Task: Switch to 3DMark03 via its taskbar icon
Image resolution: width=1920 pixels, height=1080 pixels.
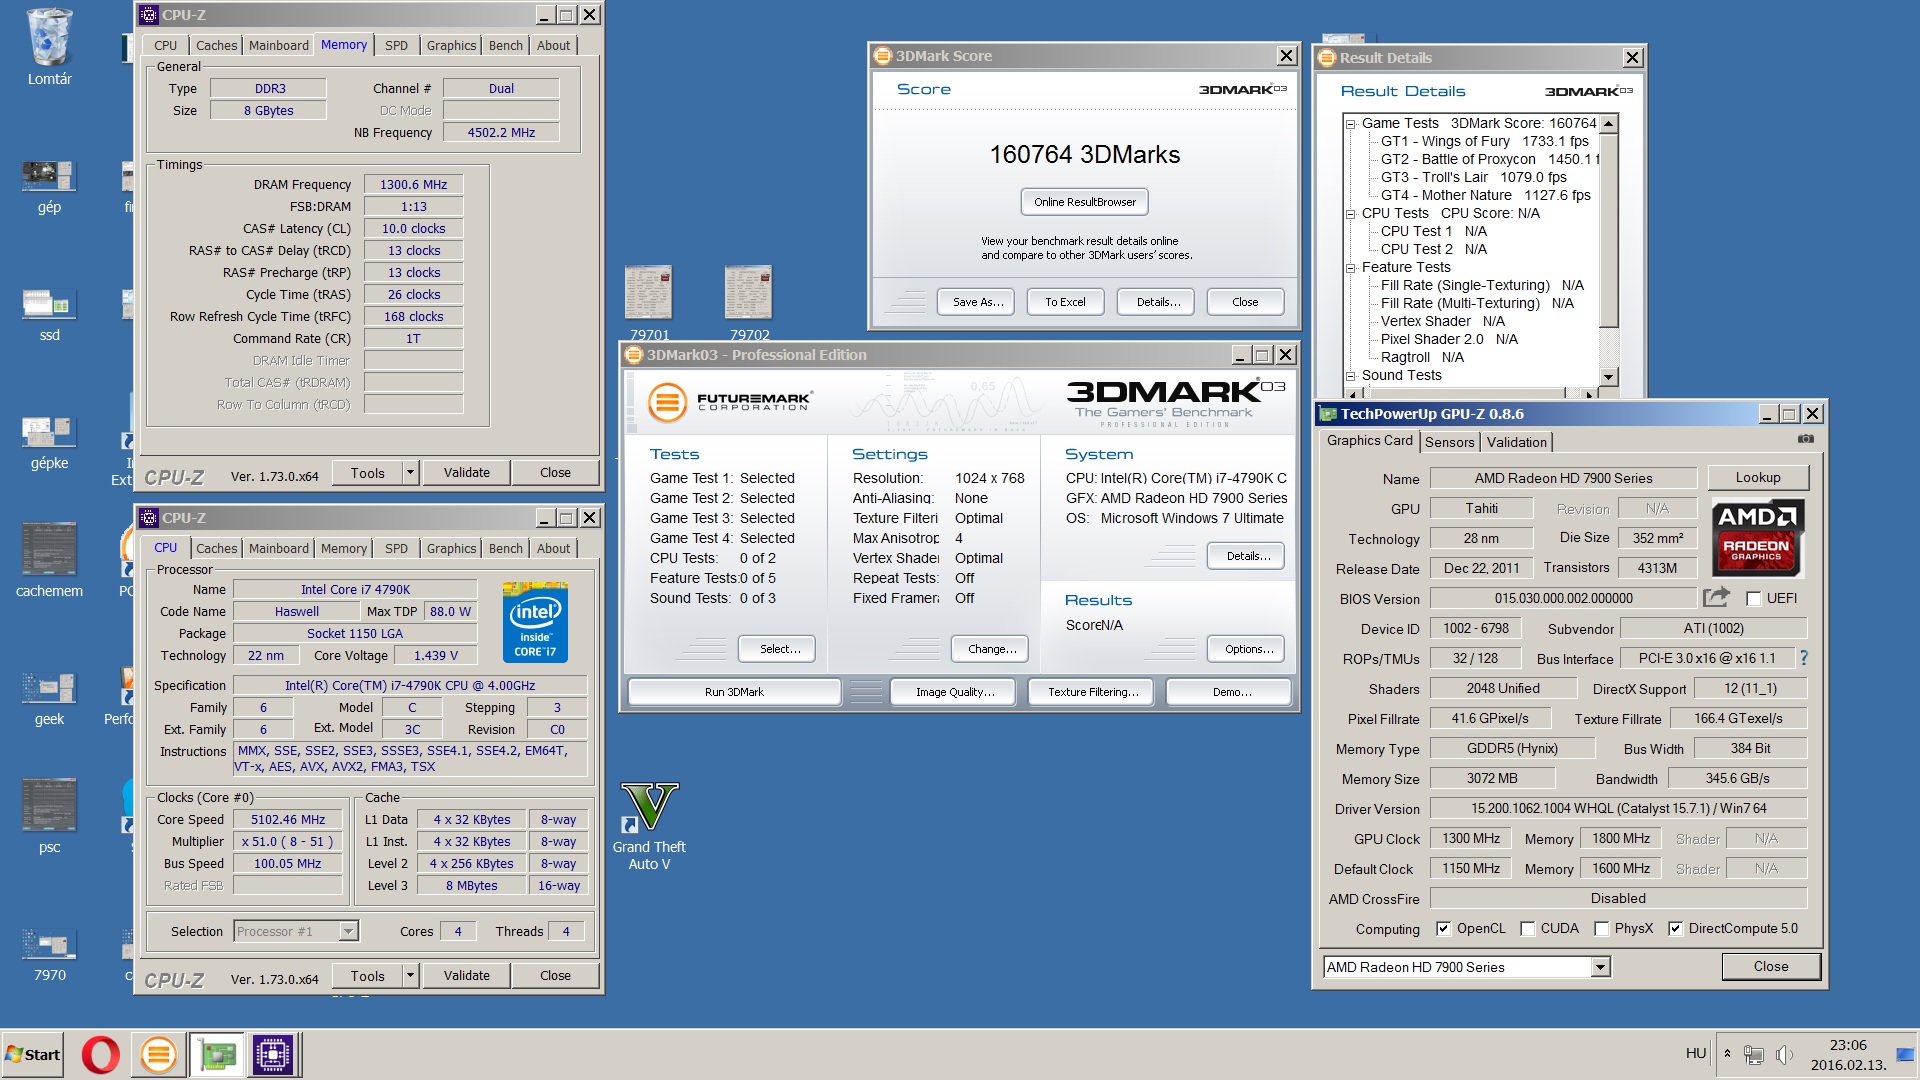Action: (158, 1055)
